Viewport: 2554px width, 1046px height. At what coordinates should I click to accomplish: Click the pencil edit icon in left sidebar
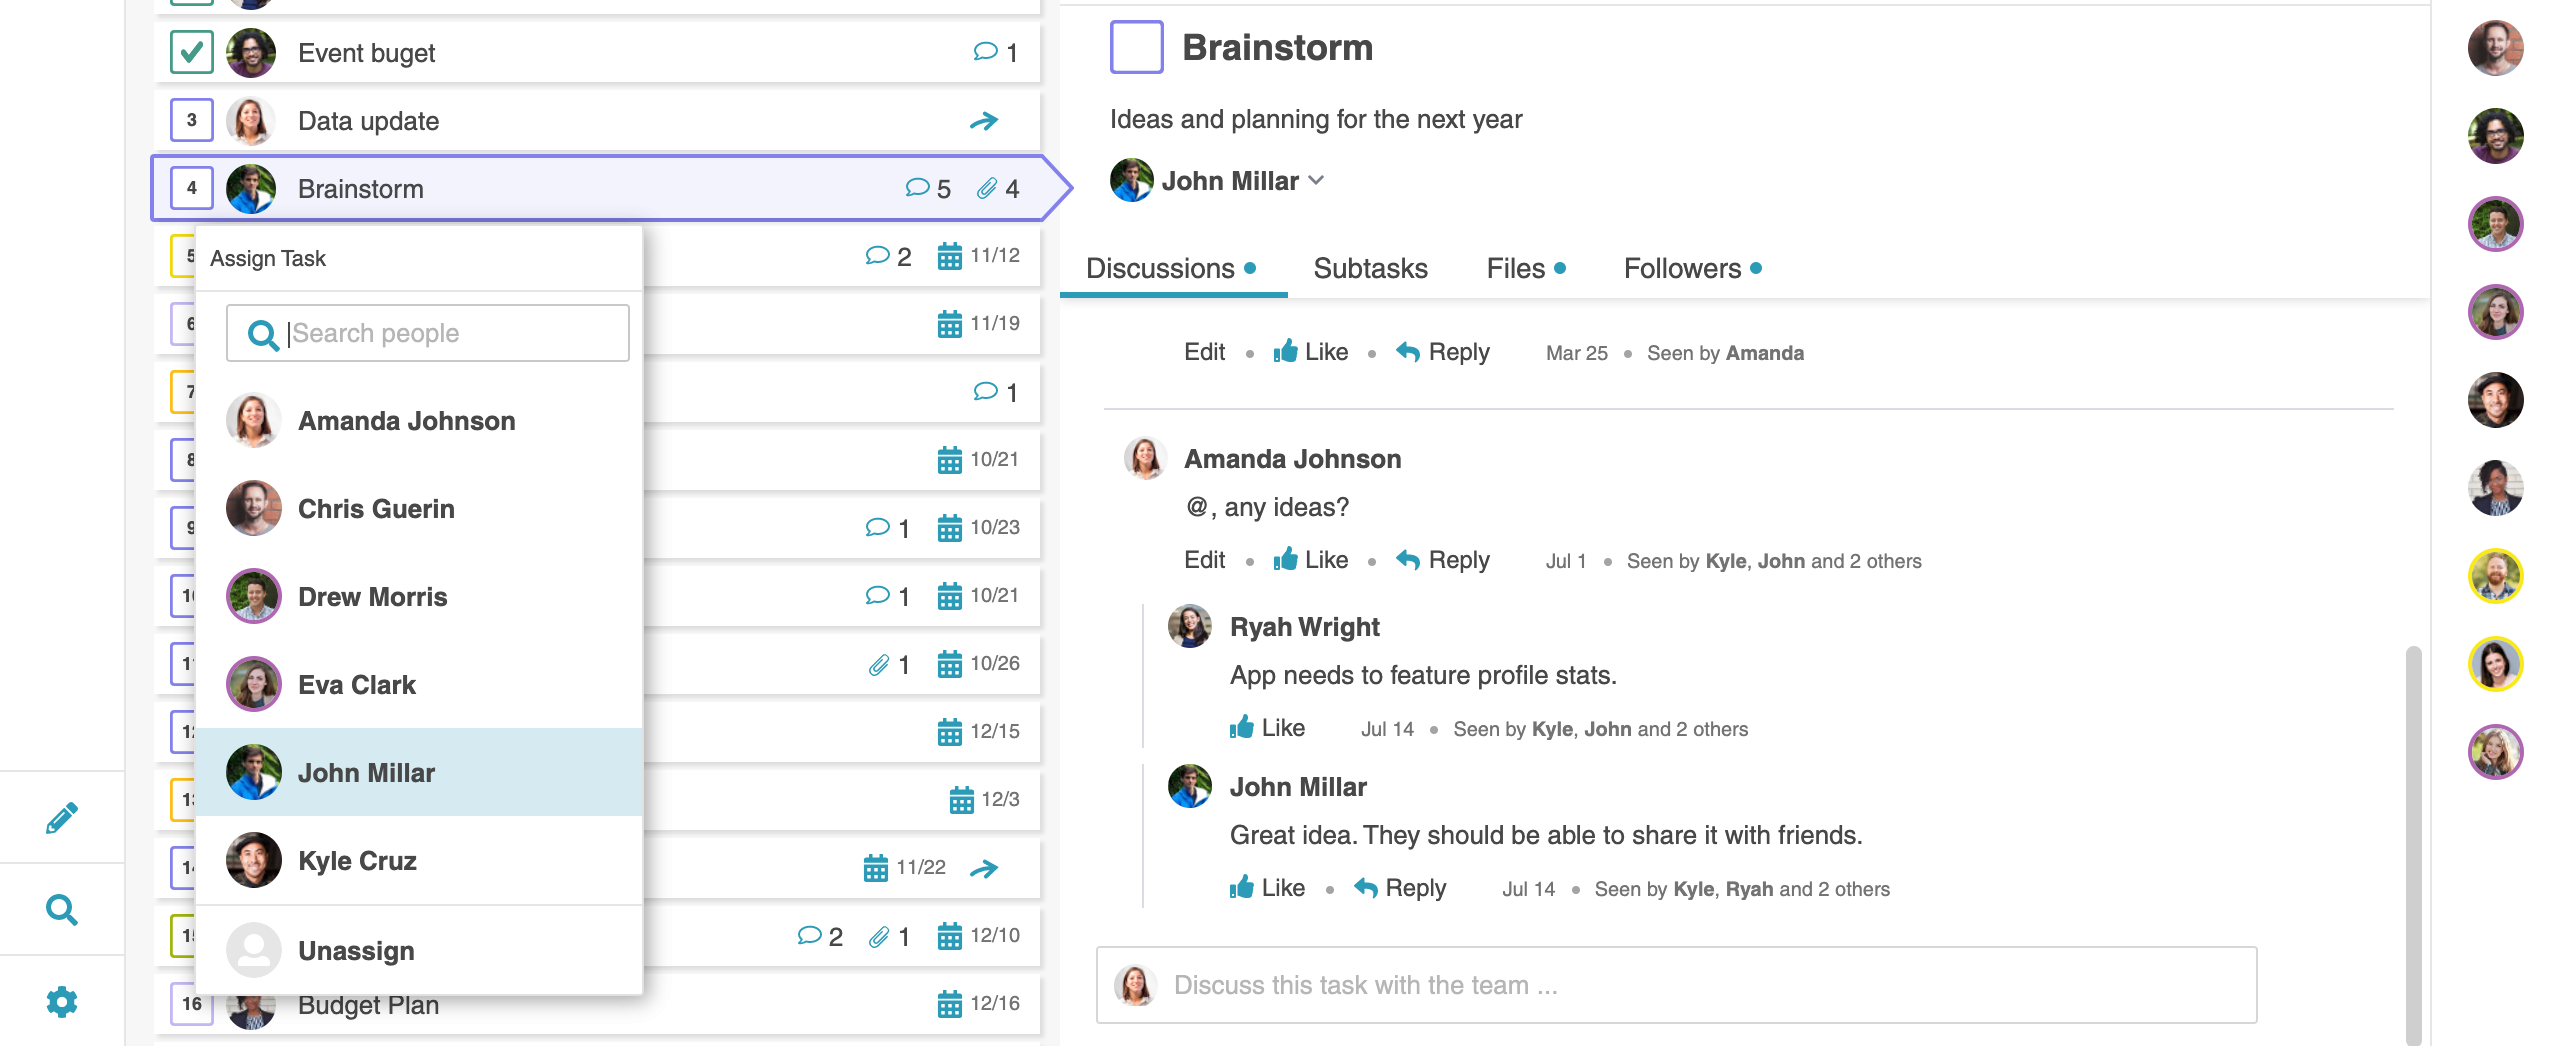pyautogui.click(x=61, y=818)
